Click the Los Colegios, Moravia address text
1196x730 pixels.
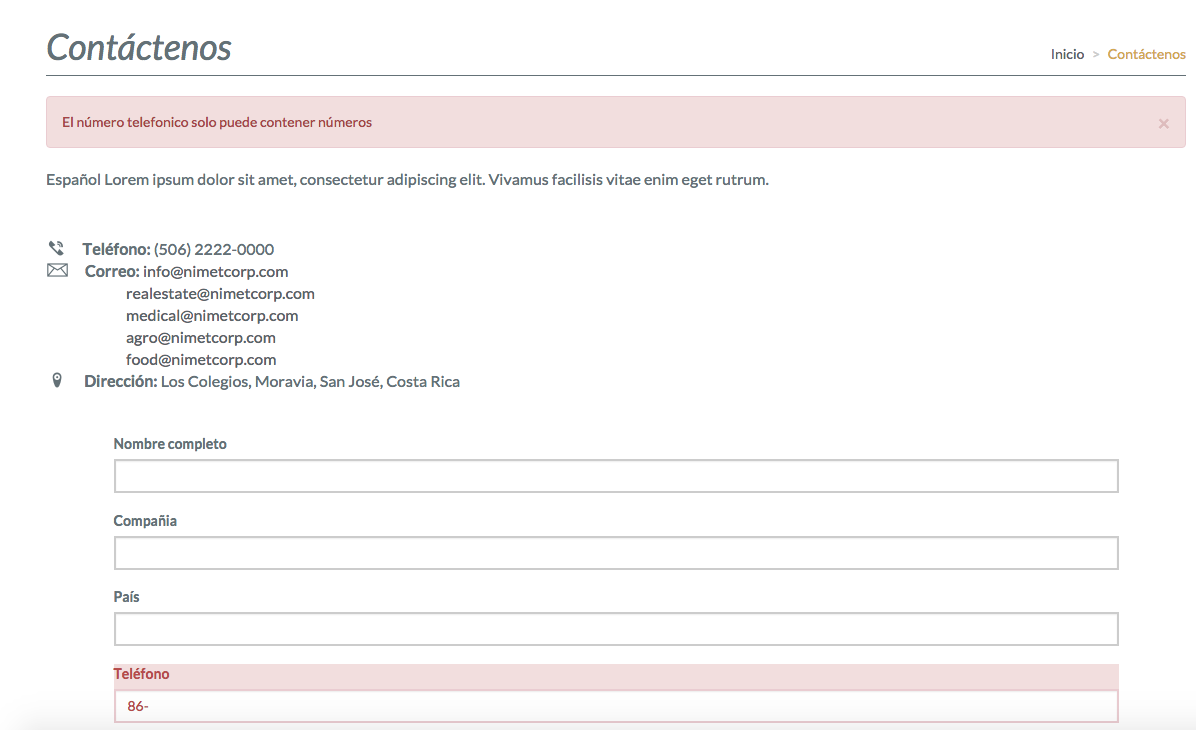pos(310,382)
